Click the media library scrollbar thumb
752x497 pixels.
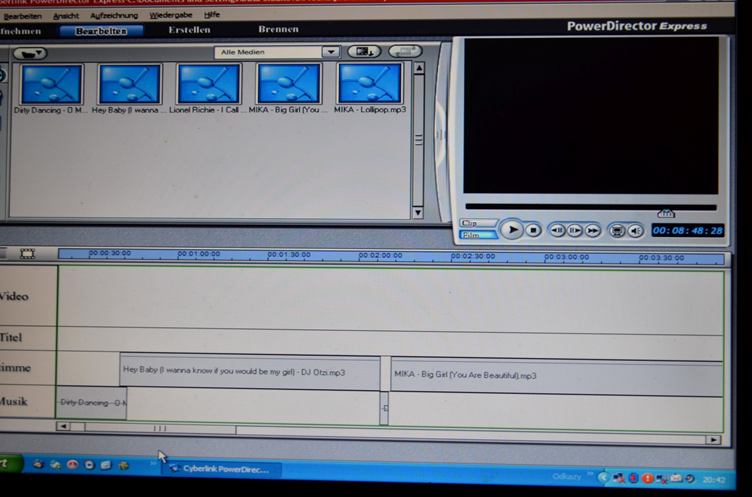(418, 140)
